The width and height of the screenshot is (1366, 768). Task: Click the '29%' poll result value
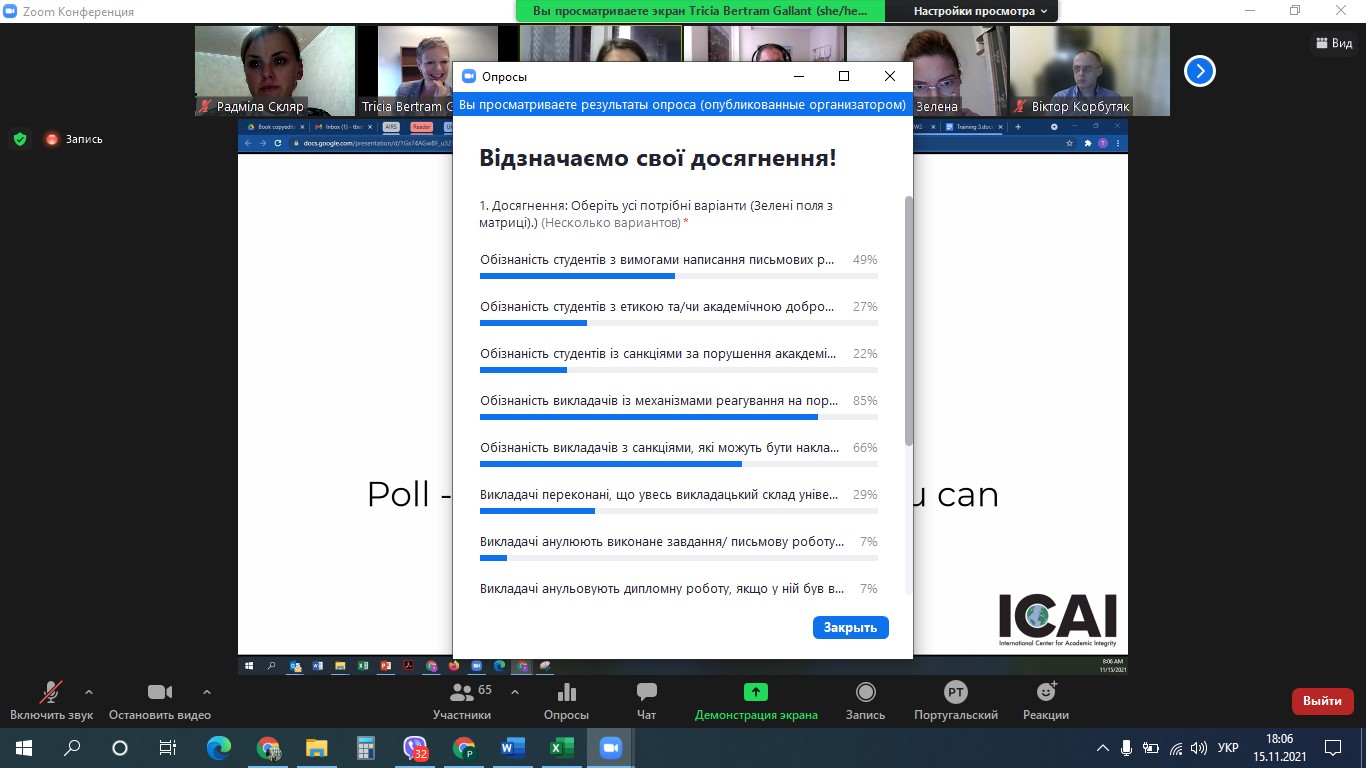coord(865,495)
